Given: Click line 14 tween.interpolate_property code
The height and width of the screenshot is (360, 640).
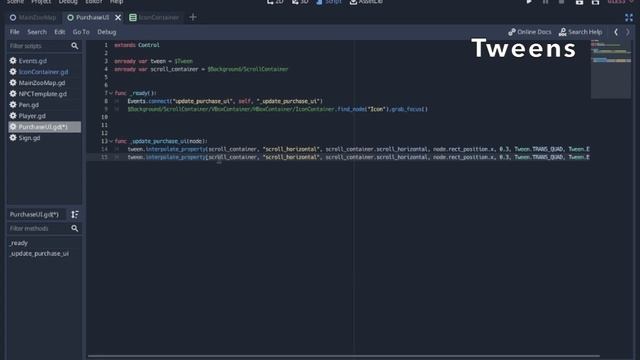Looking at the screenshot, I should (358, 149).
